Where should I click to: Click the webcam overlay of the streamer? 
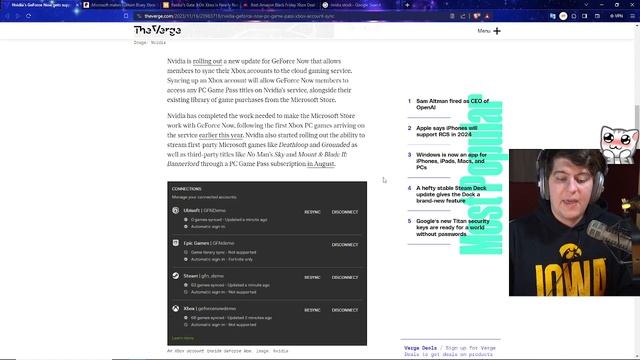pos(574,222)
